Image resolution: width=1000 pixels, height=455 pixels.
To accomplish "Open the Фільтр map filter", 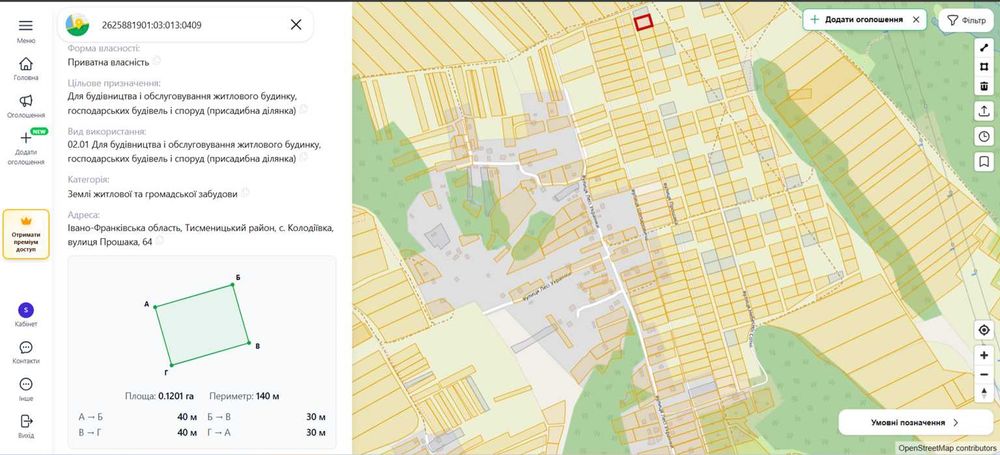I will (967, 20).
